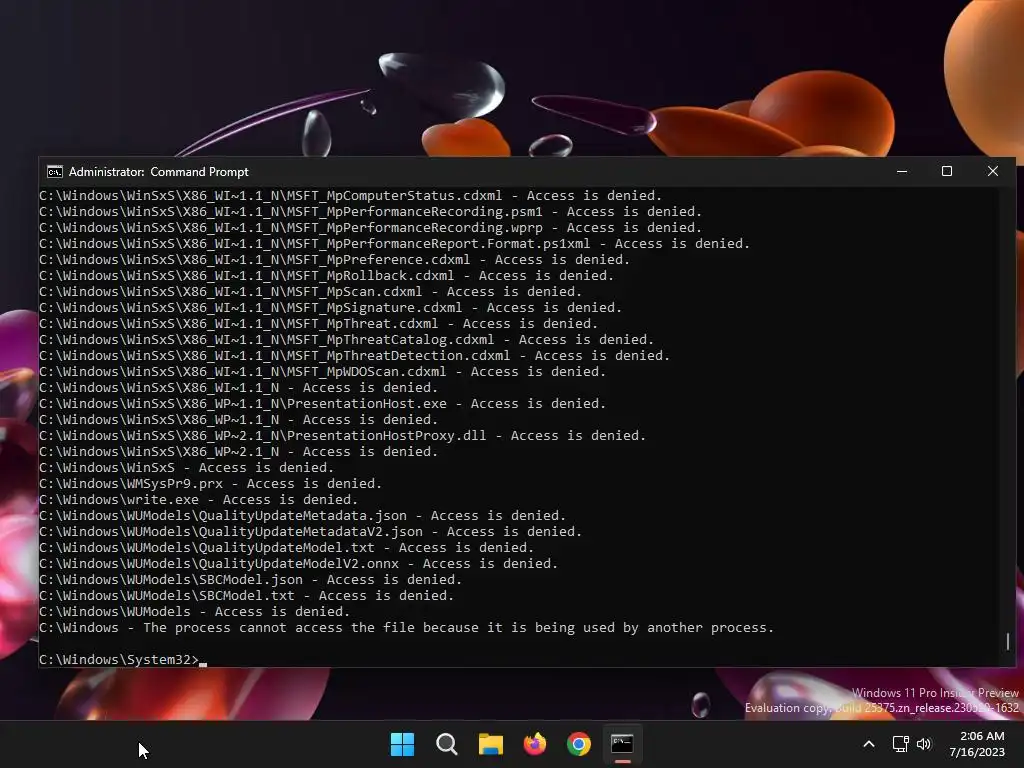Image resolution: width=1024 pixels, height=768 pixels.
Task: Open the Windows Start menu
Action: pos(402,744)
